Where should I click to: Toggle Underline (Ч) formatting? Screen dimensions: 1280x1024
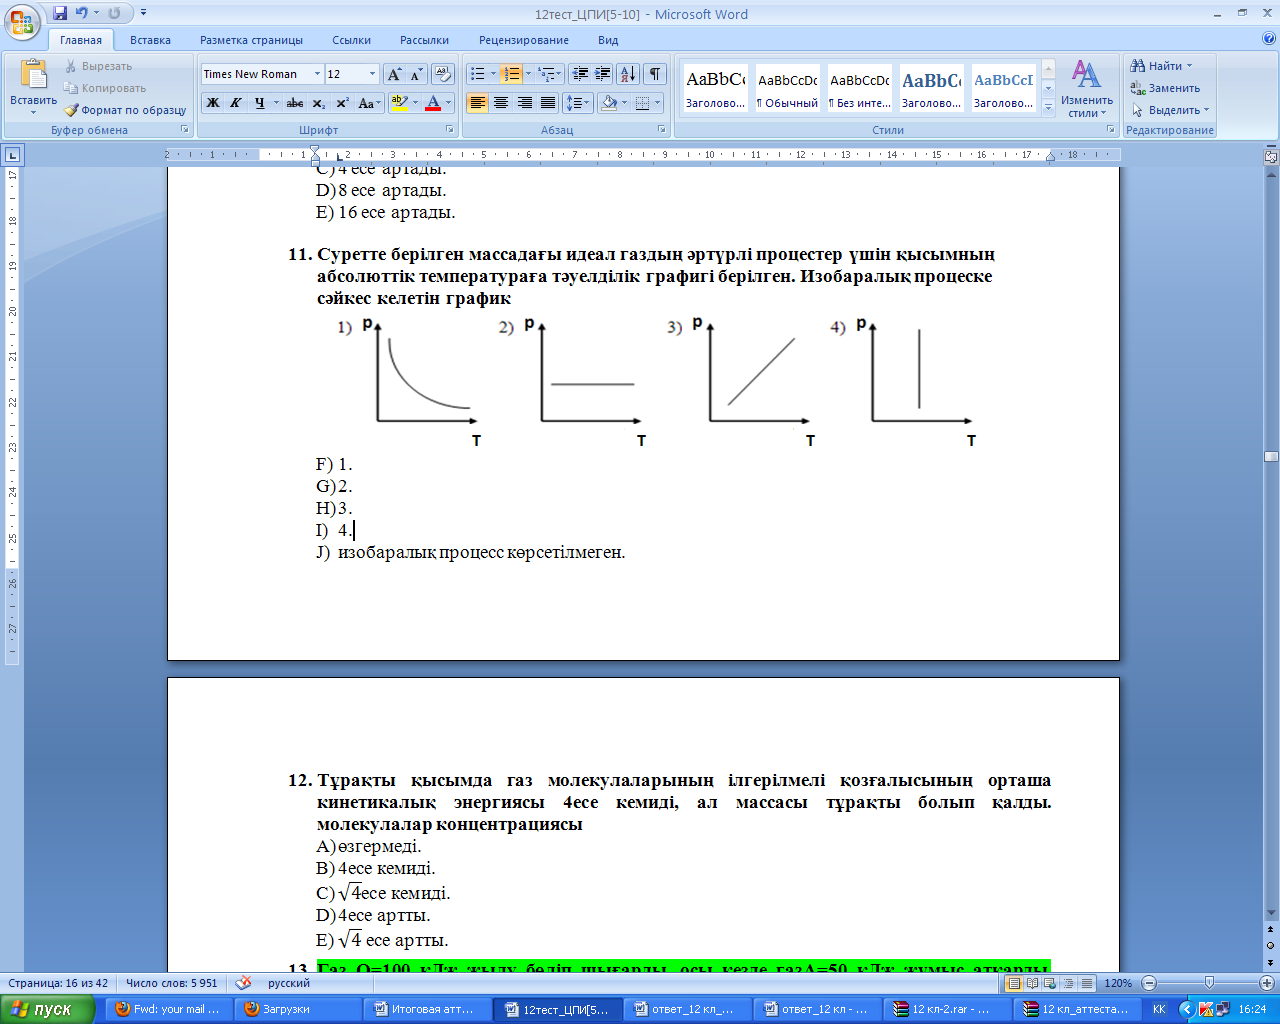260,102
